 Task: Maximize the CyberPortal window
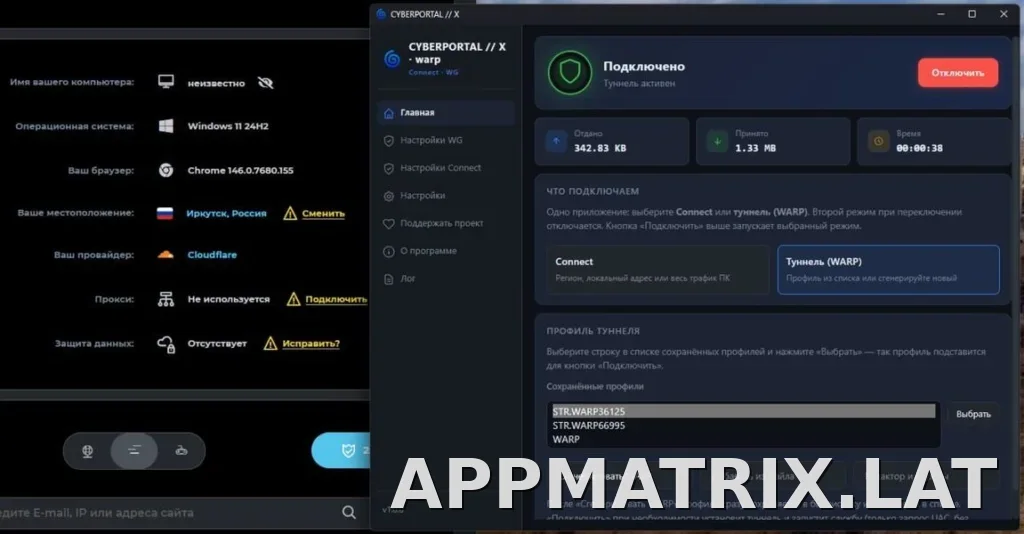pos(972,14)
